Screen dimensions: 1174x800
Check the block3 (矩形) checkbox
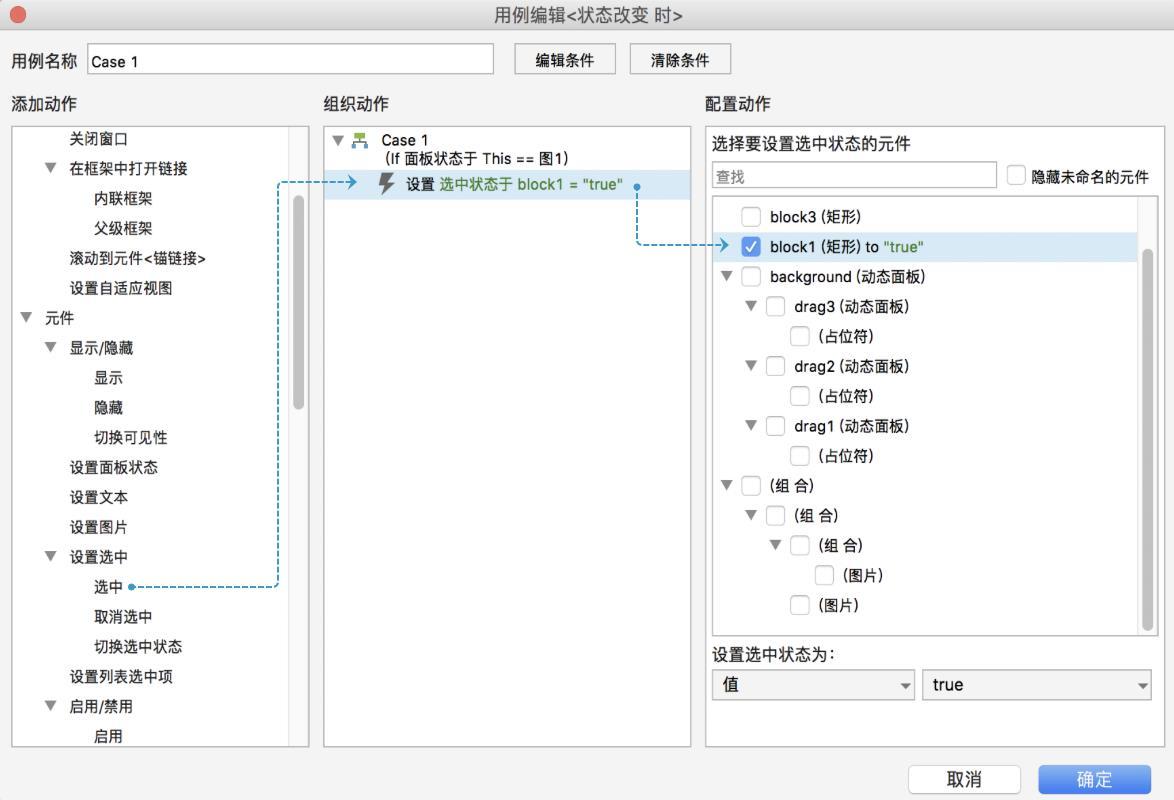click(750, 216)
